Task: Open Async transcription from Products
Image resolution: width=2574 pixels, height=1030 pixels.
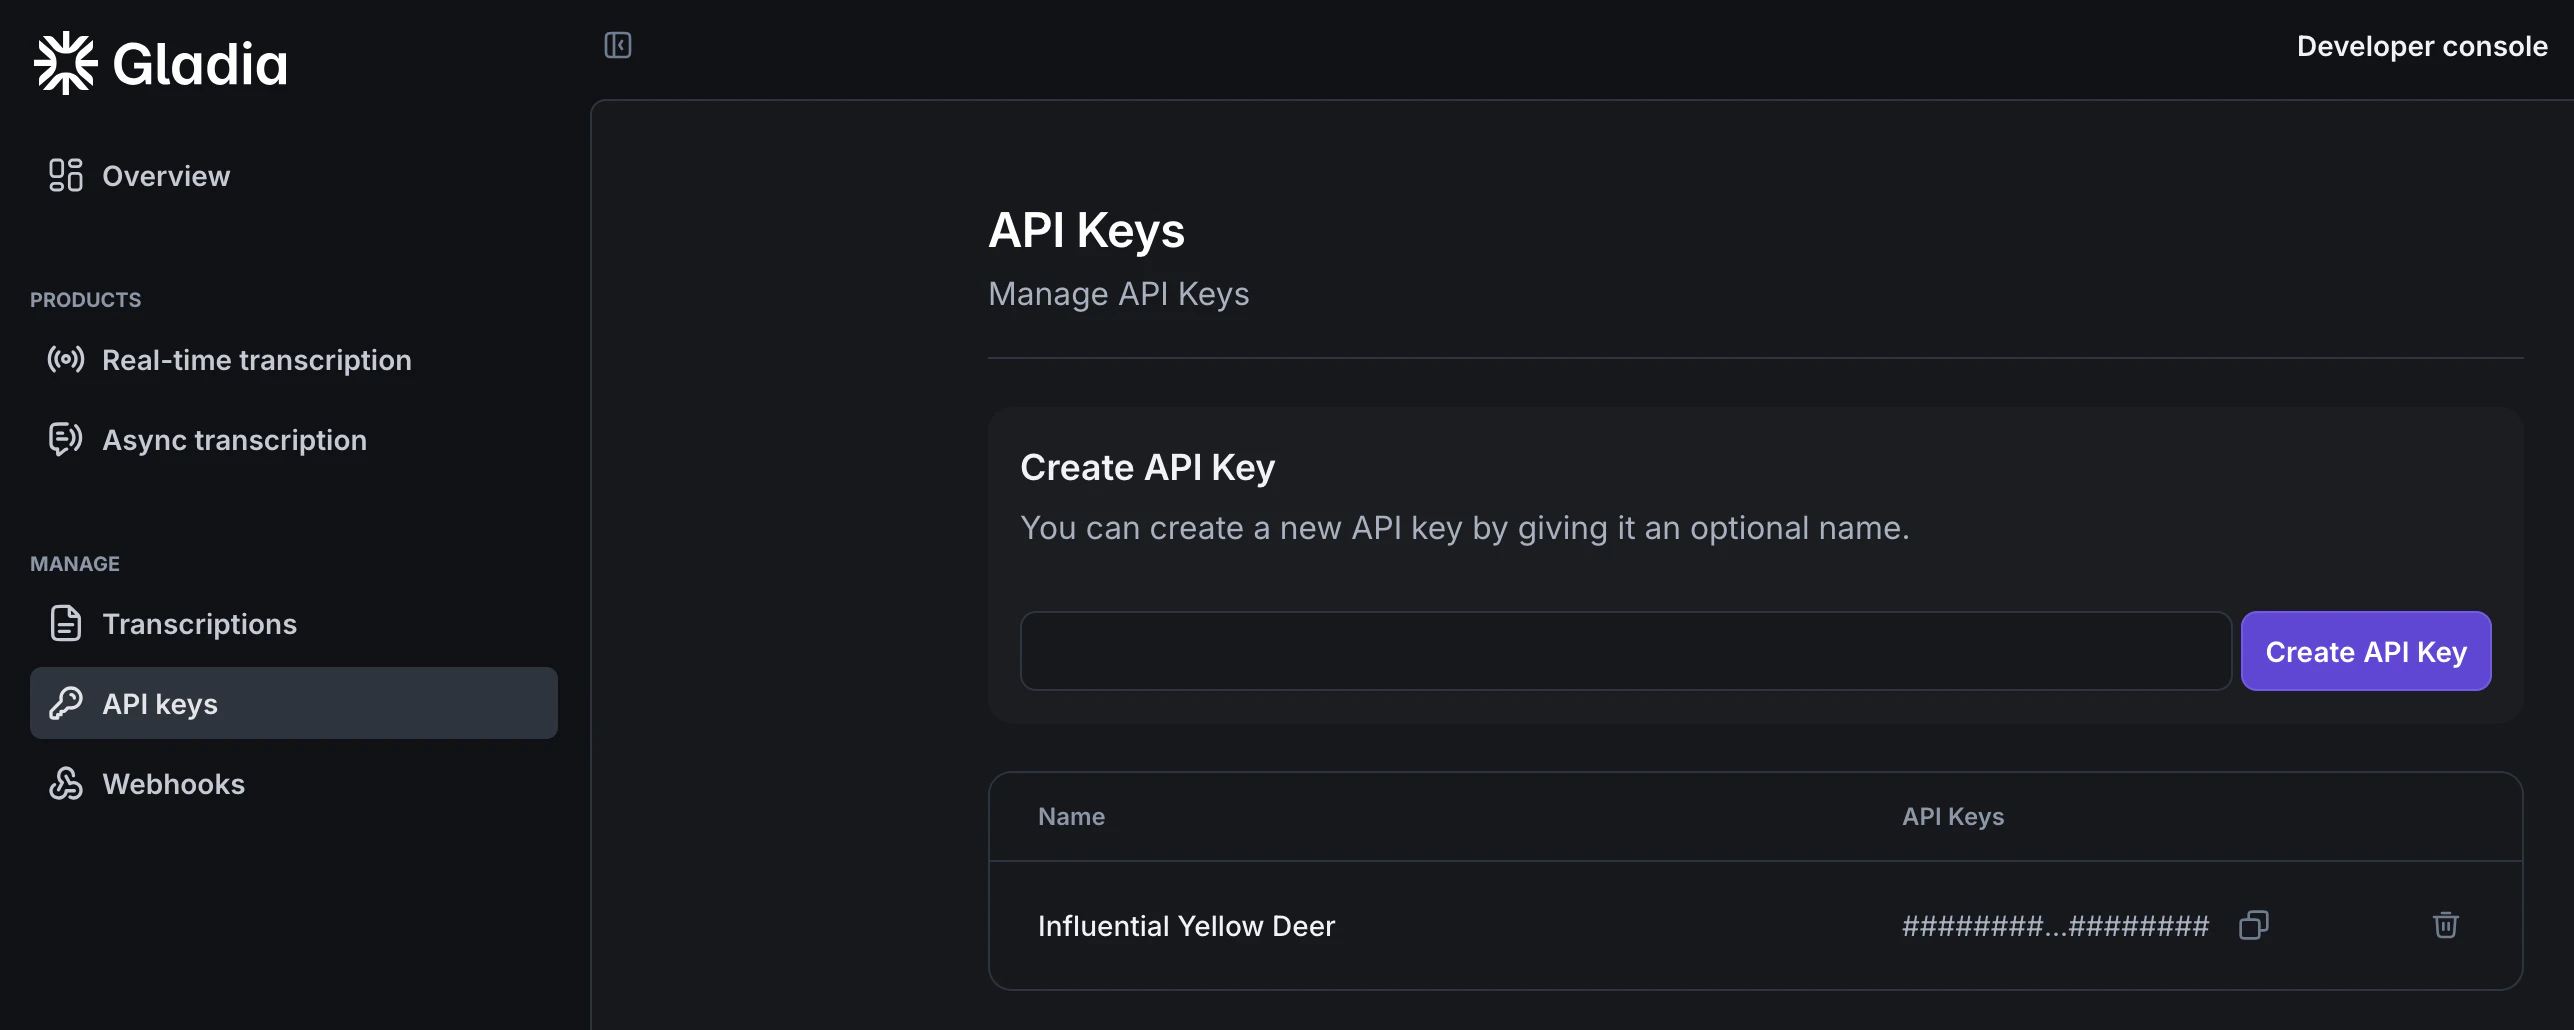Action: (235, 440)
